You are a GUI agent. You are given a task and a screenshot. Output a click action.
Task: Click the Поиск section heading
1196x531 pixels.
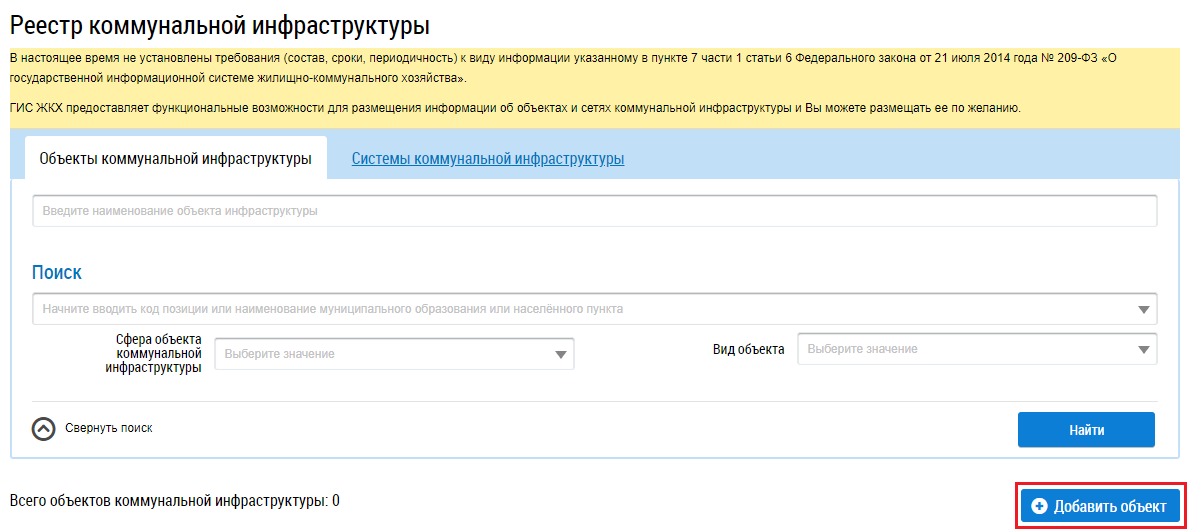pos(57,272)
